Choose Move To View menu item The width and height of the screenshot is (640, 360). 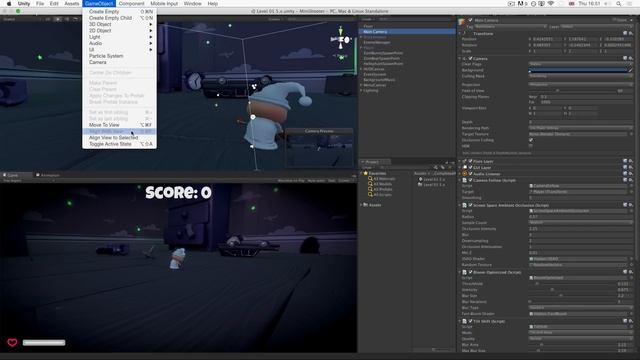click(119, 125)
